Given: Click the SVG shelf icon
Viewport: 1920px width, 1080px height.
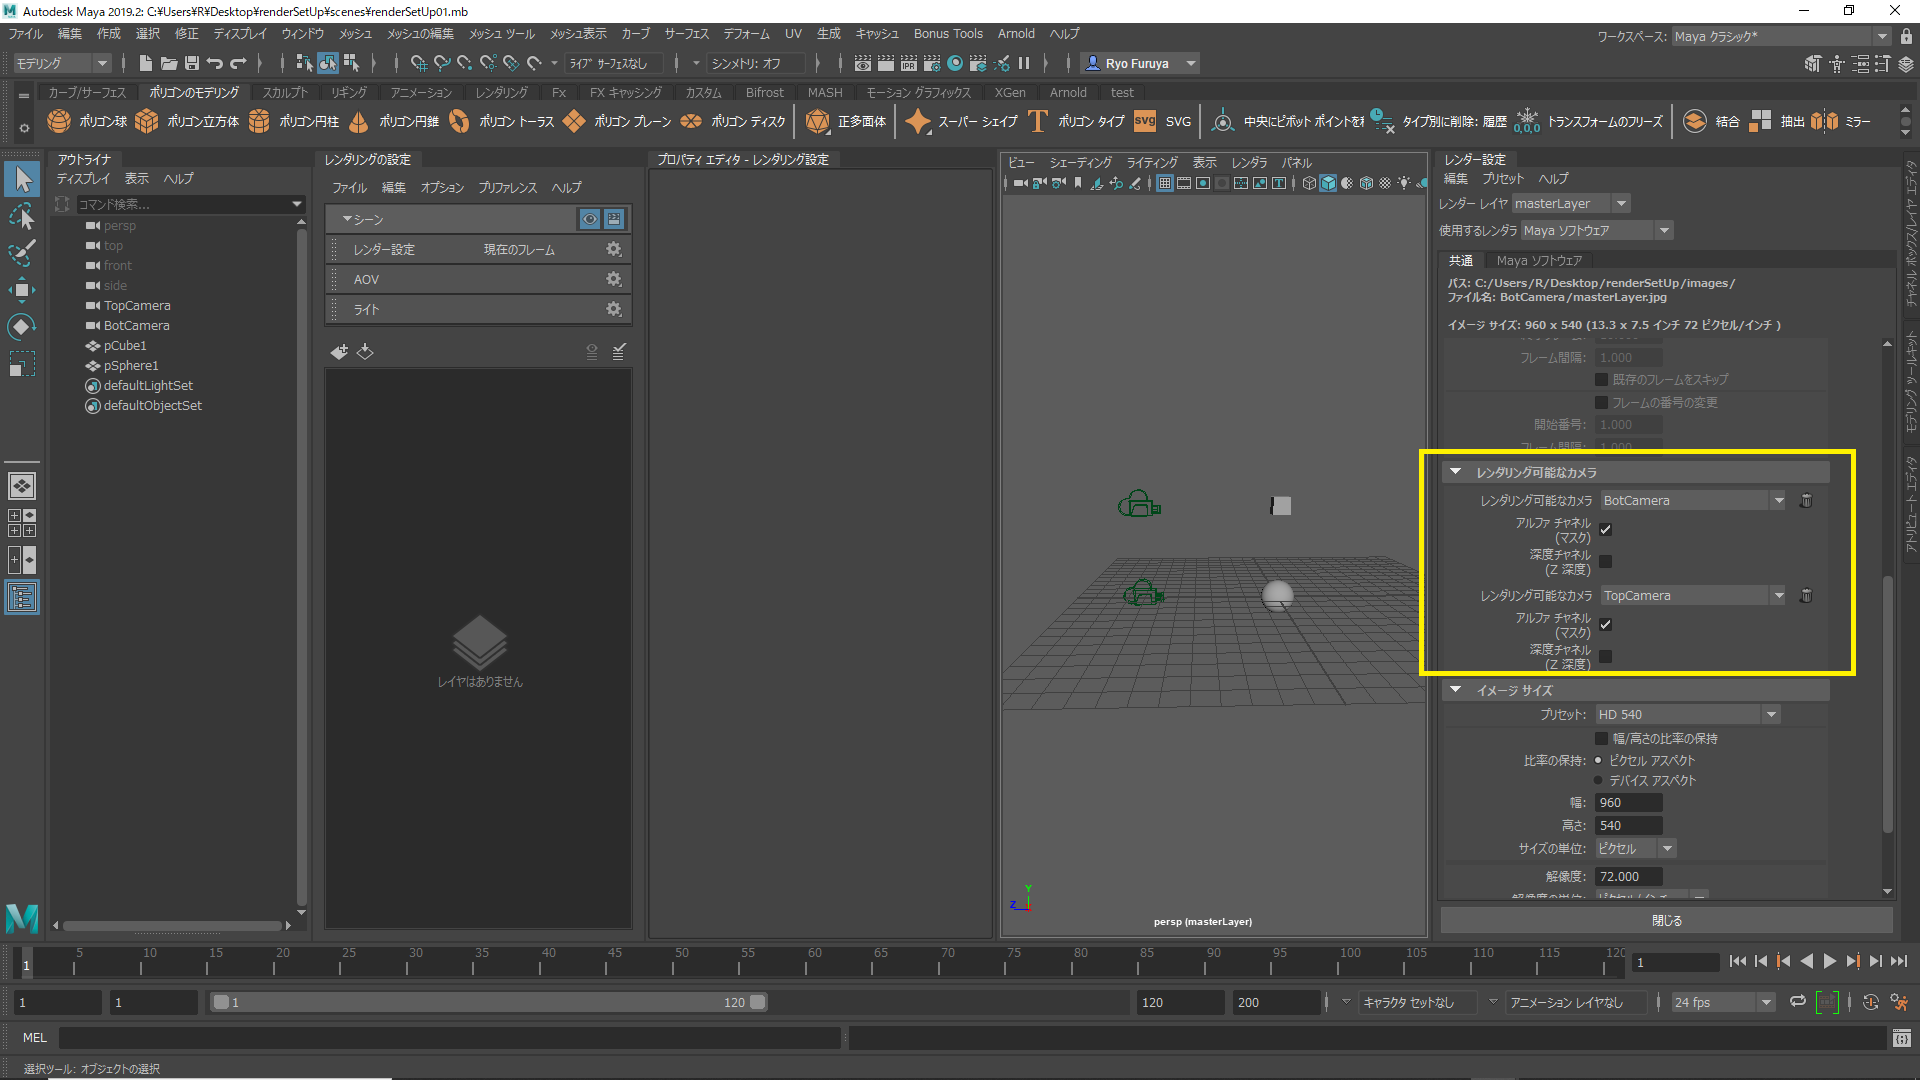Looking at the screenshot, I should [x=1145, y=121].
